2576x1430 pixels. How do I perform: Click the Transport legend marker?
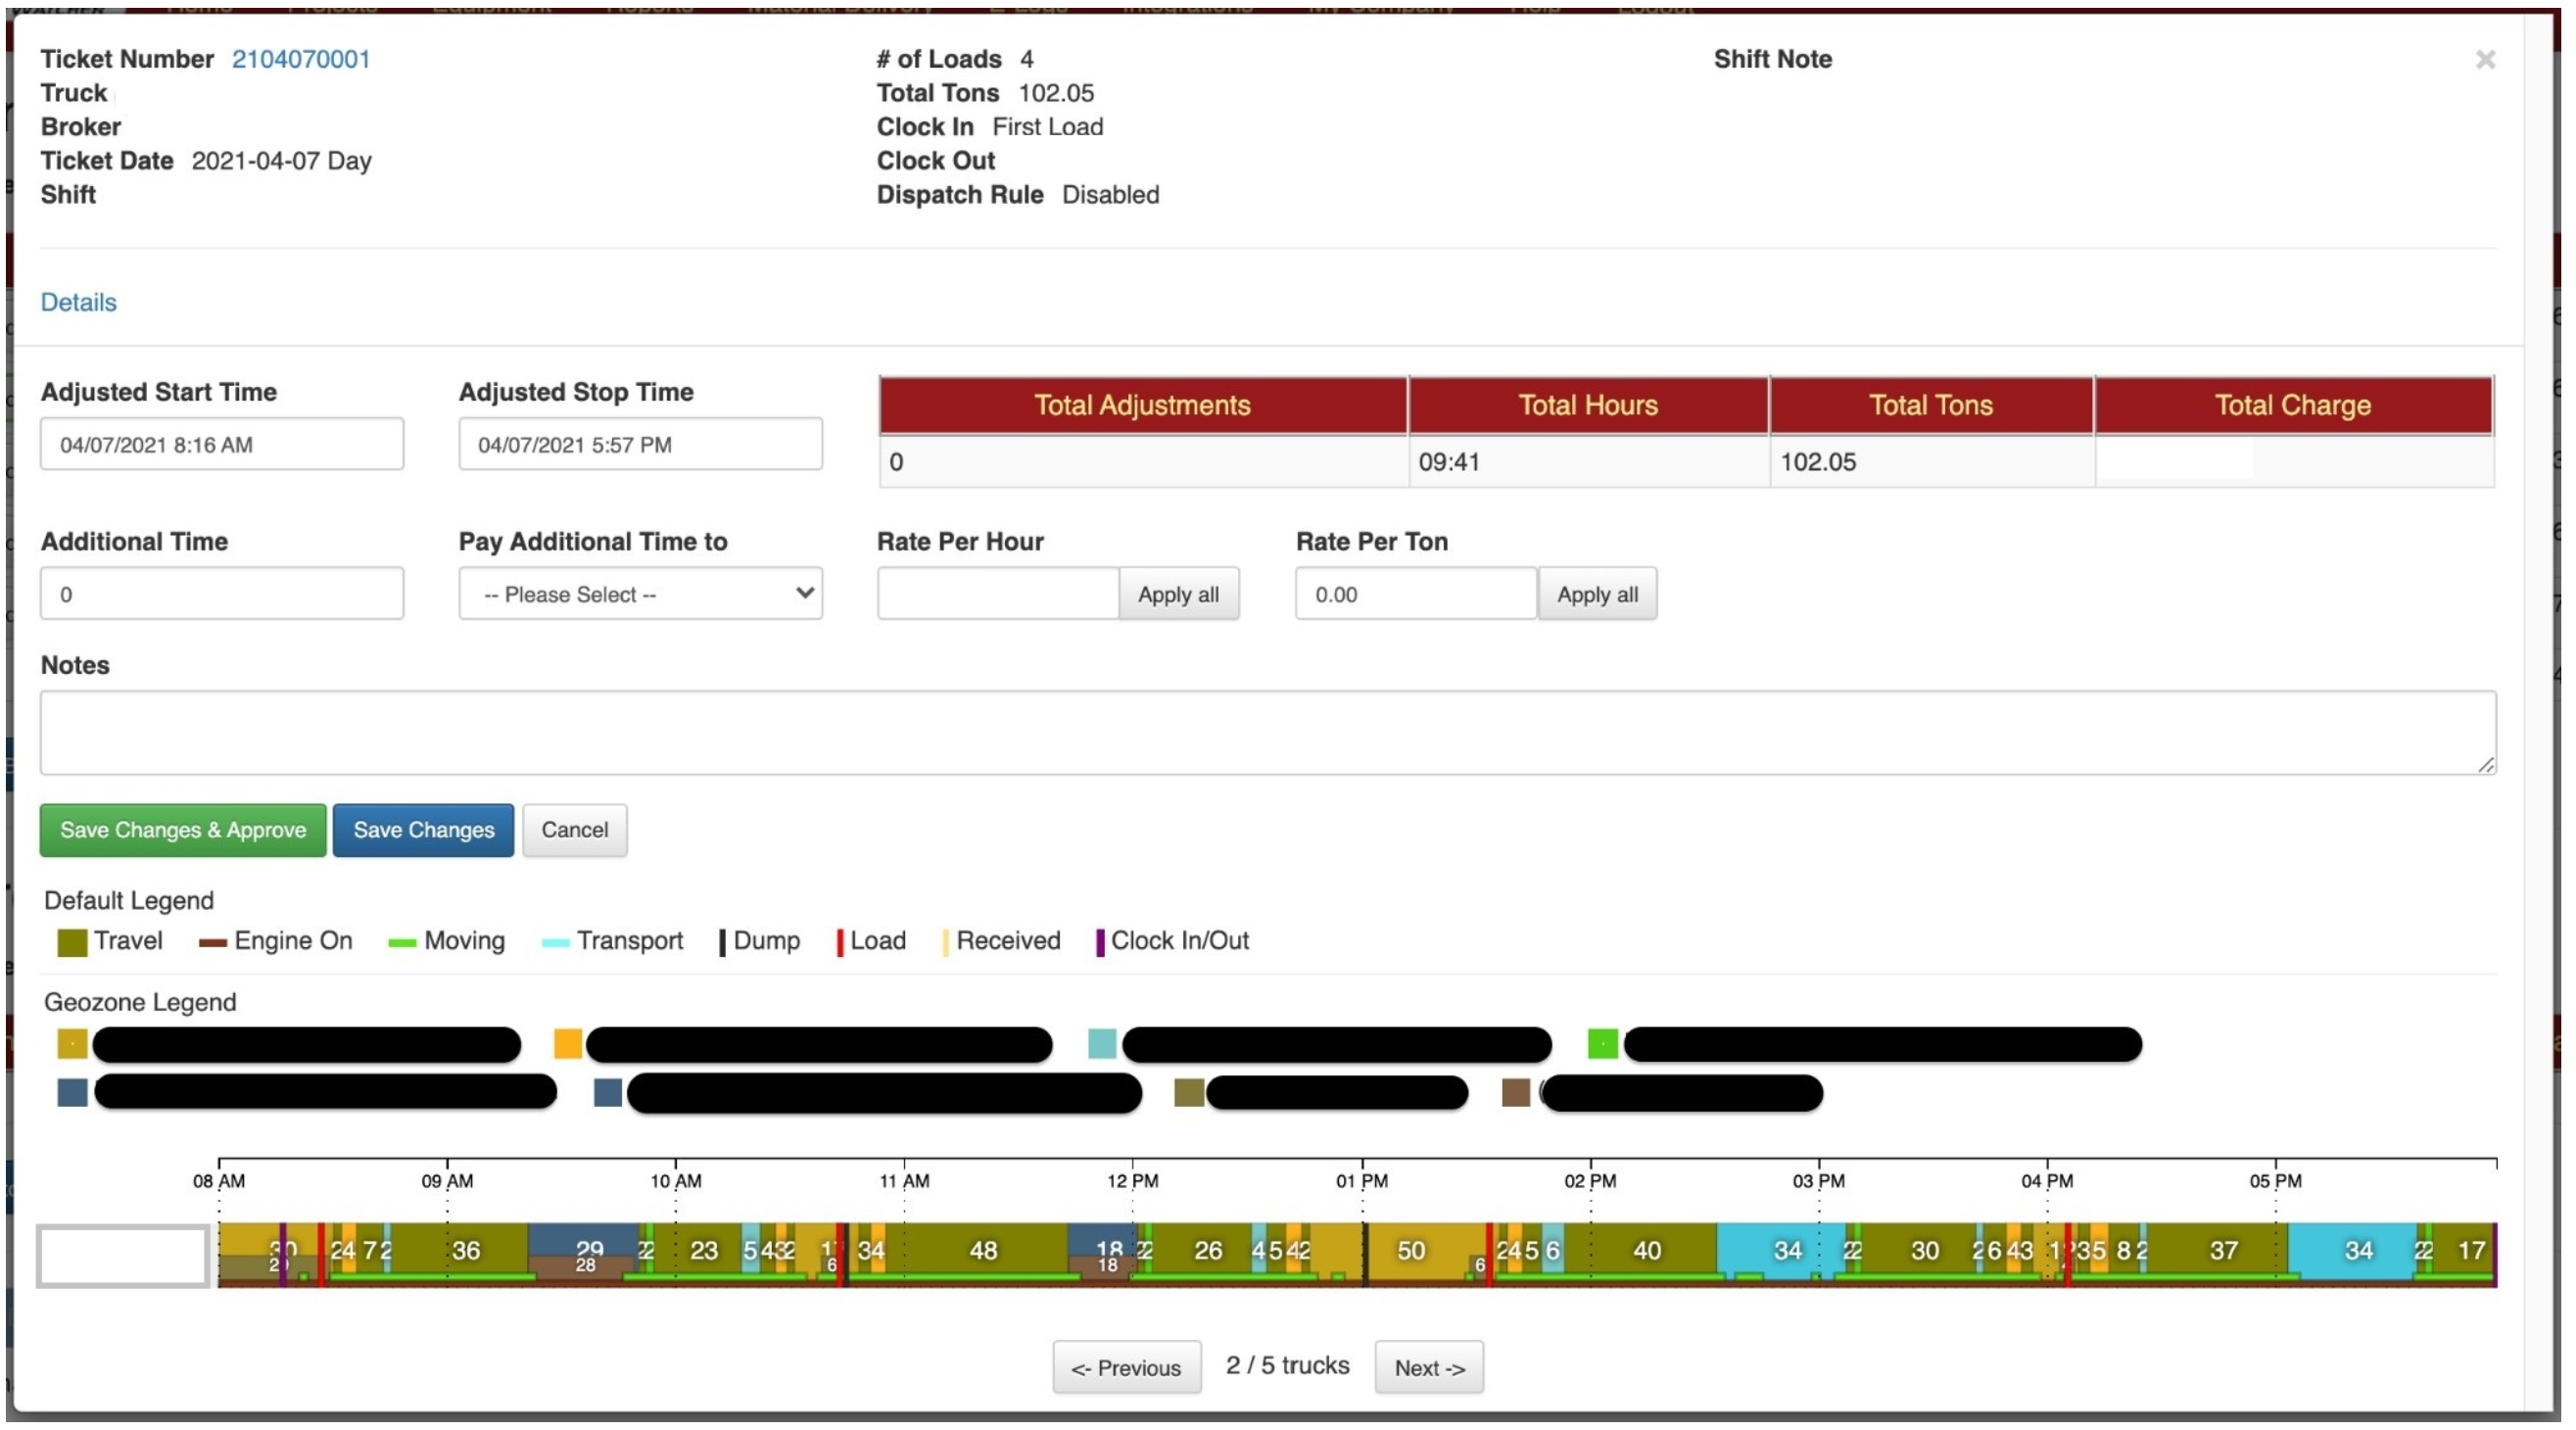[555, 943]
